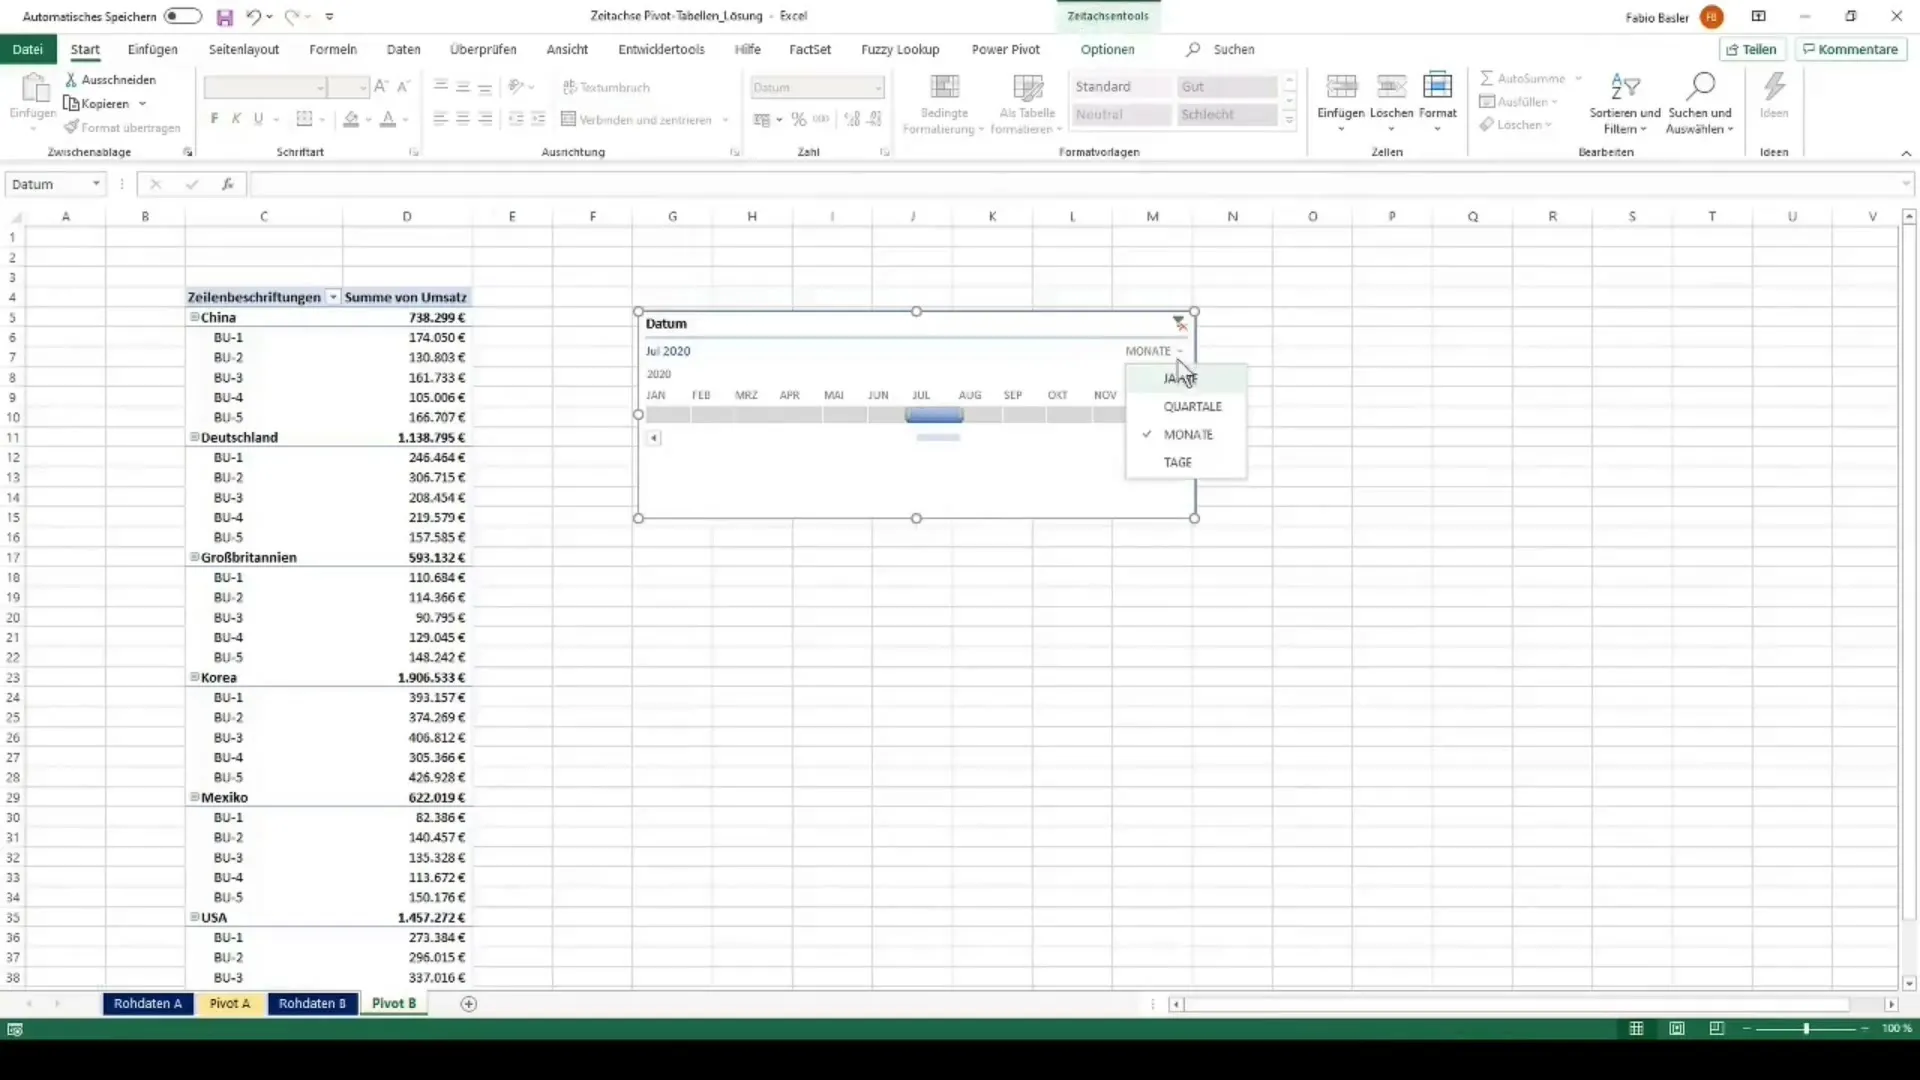Image resolution: width=1920 pixels, height=1080 pixels.
Task: Click the insert function fx icon
Action: 228,184
